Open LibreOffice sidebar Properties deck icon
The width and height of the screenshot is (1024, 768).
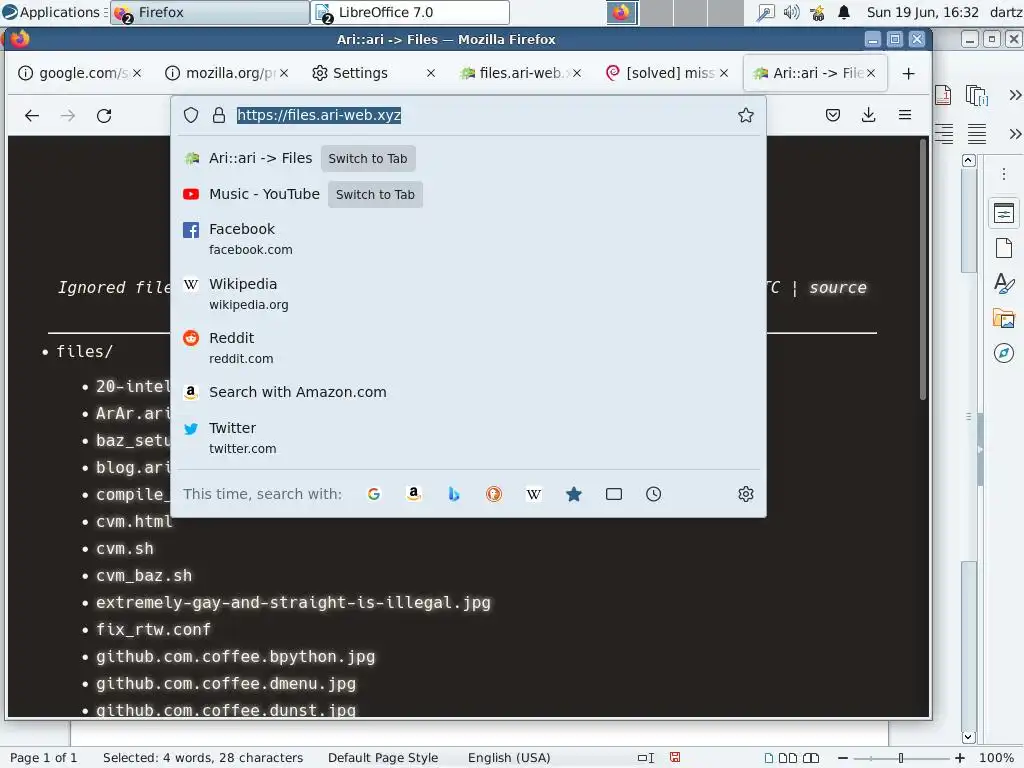(1004, 213)
